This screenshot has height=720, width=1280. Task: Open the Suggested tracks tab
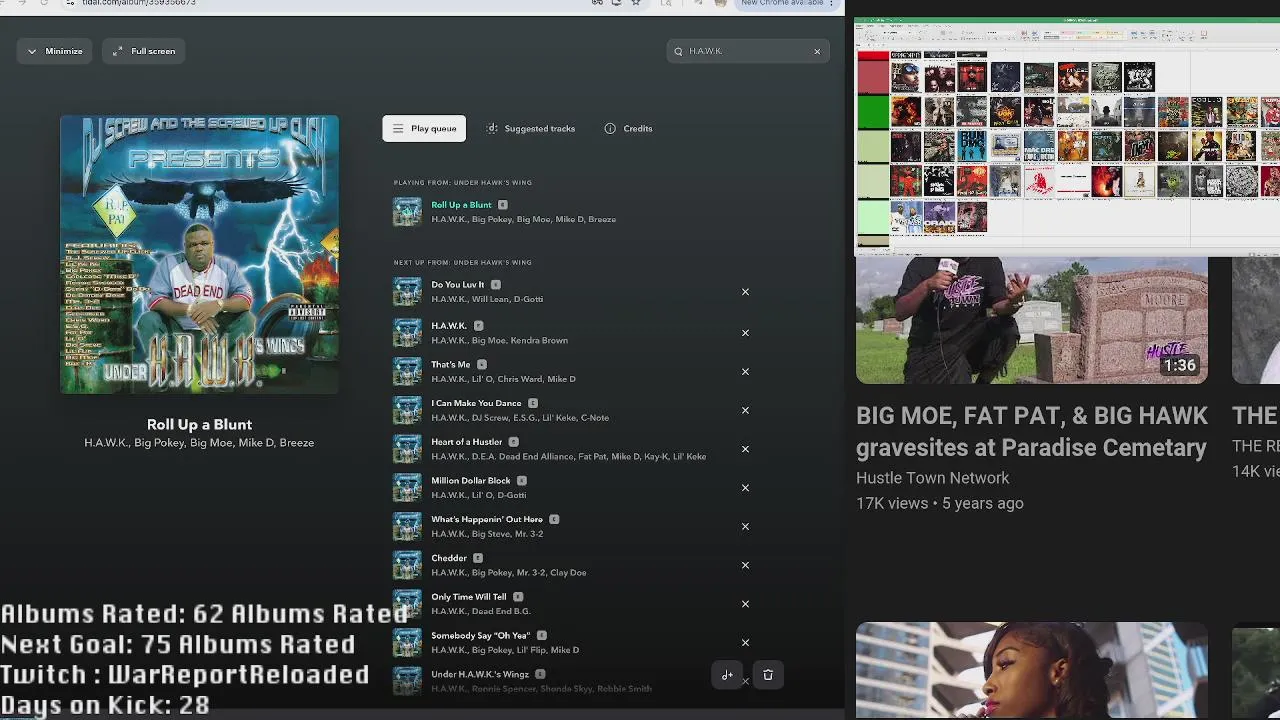[531, 128]
